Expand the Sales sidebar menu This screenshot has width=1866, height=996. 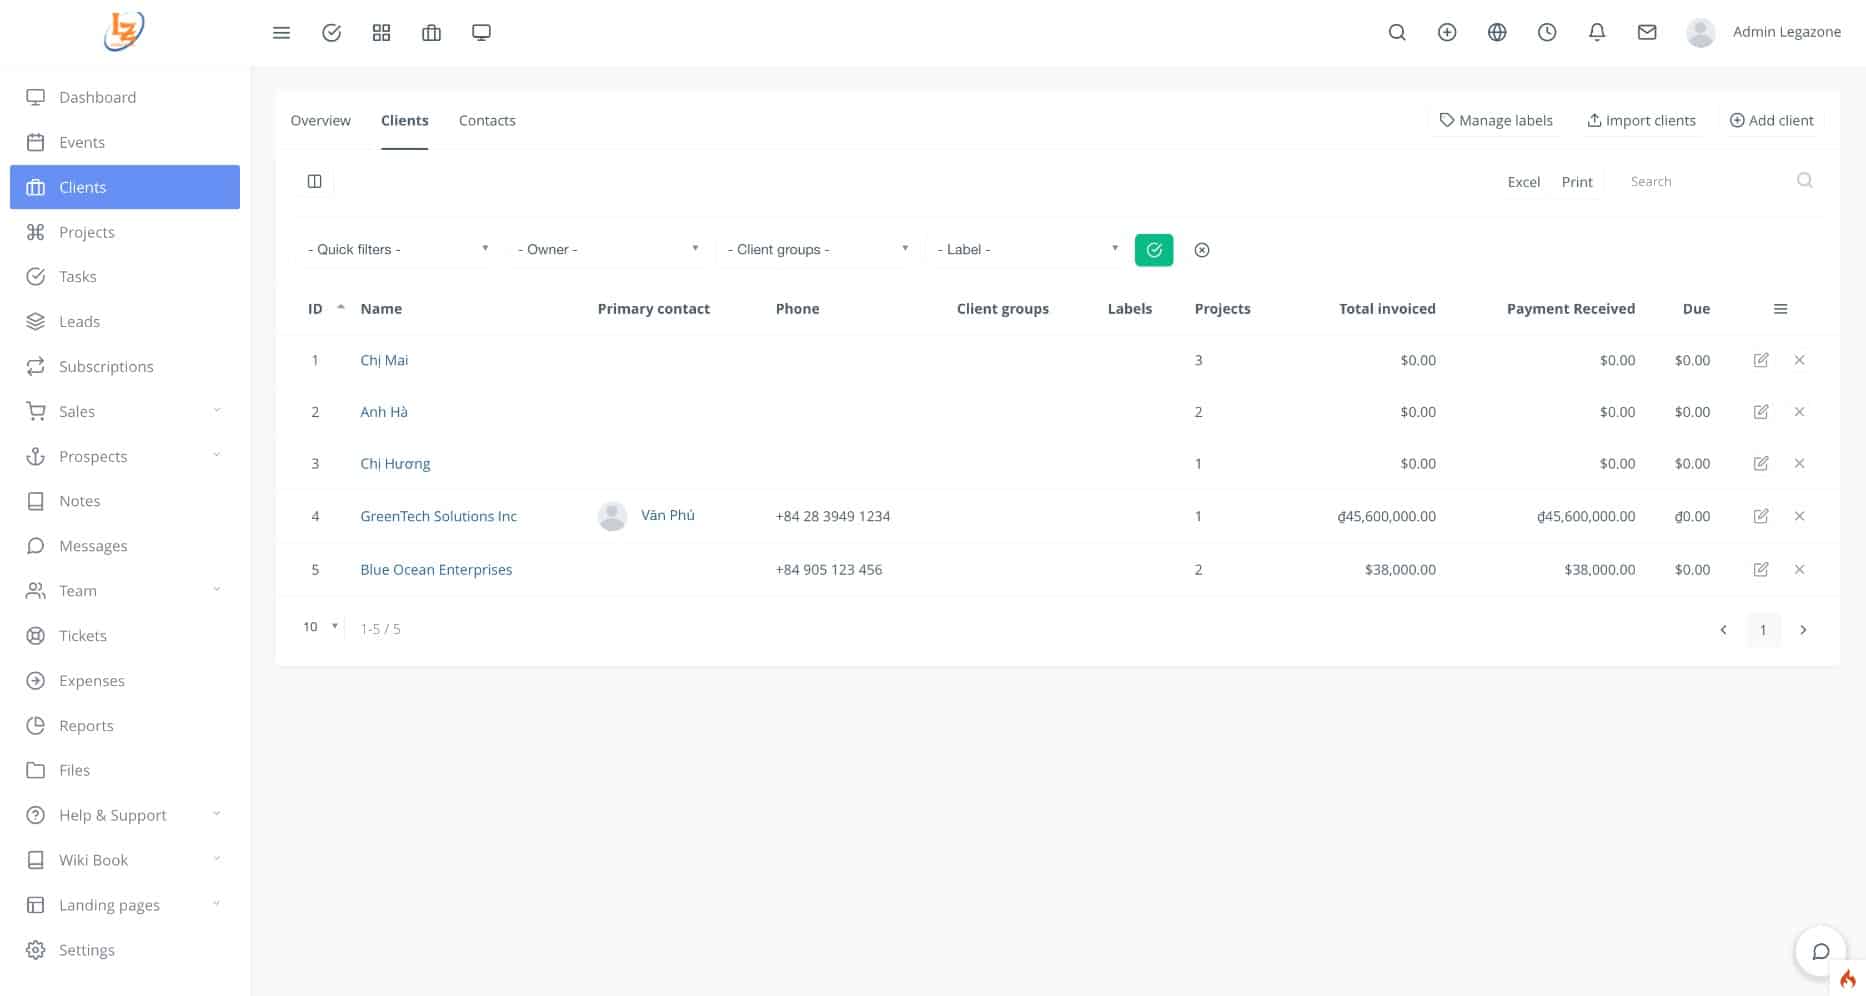point(125,412)
